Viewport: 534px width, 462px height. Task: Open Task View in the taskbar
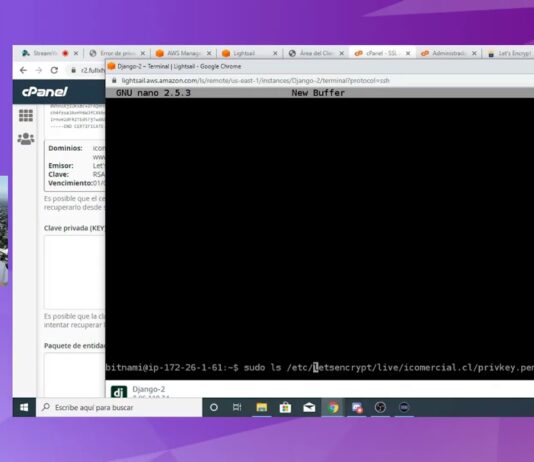click(x=237, y=407)
